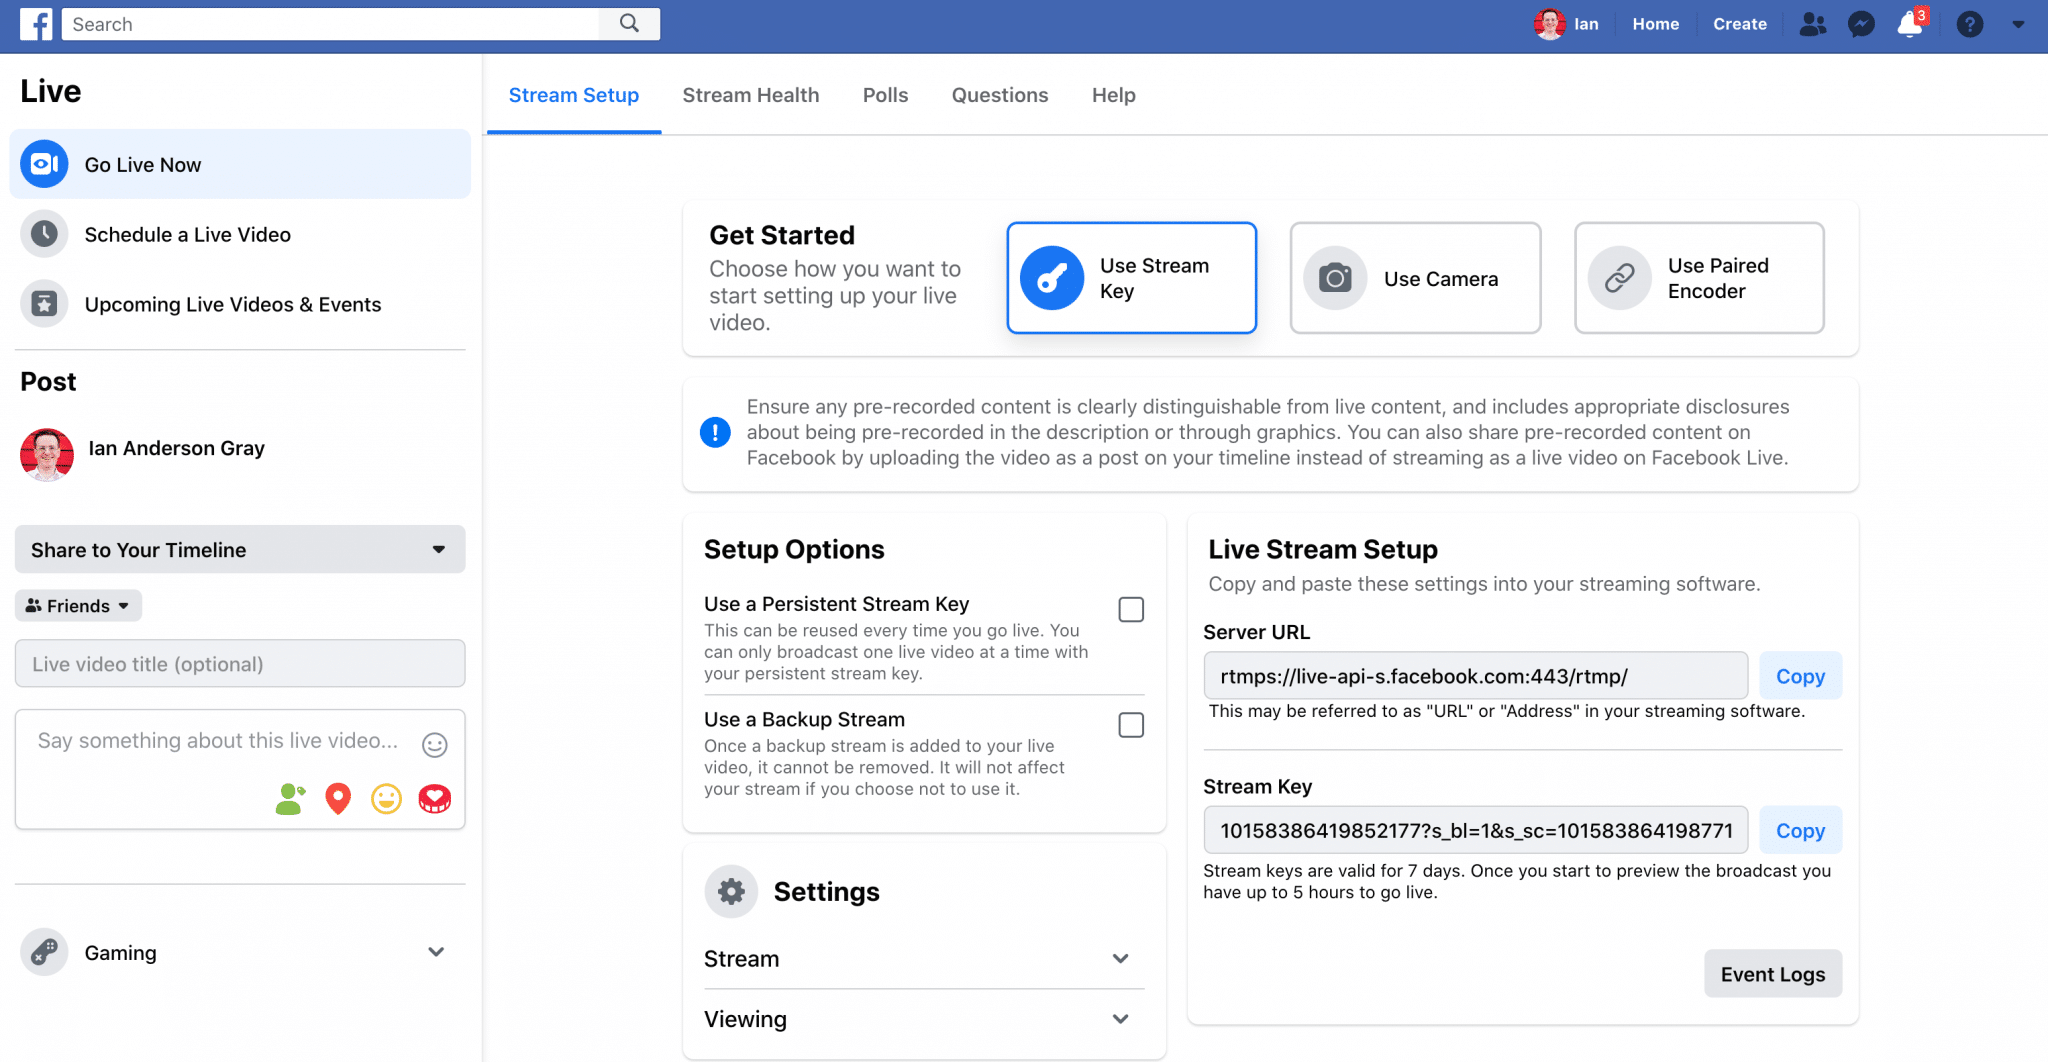Open Ian's profile avatar in top bar

pyautogui.click(x=1549, y=24)
